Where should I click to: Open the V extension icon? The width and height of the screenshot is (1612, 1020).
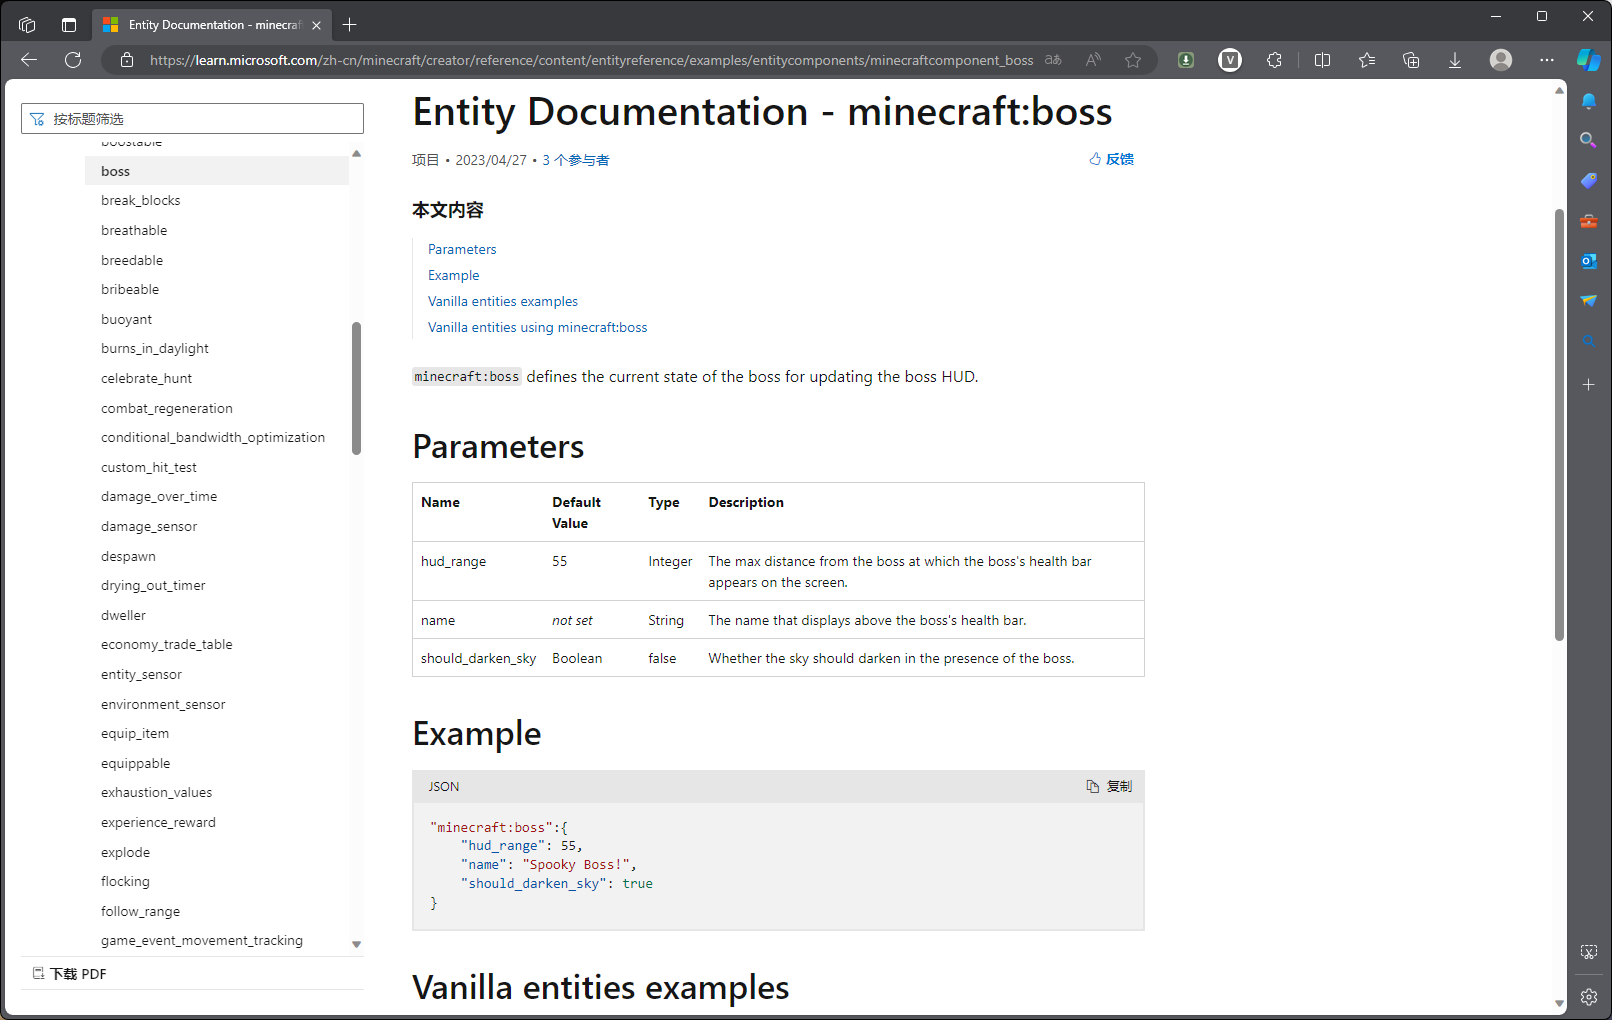click(x=1230, y=60)
